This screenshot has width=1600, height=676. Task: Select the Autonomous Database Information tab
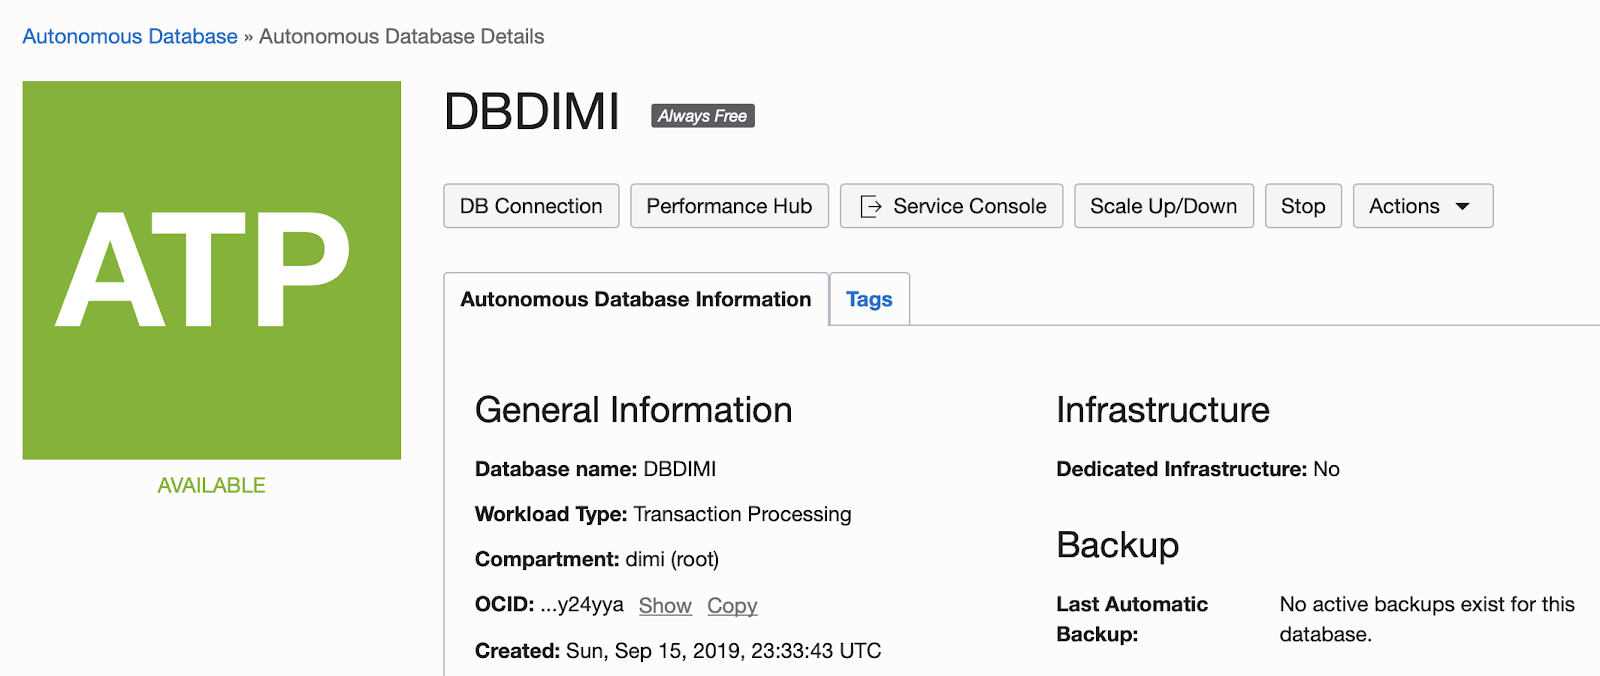(x=635, y=299)
